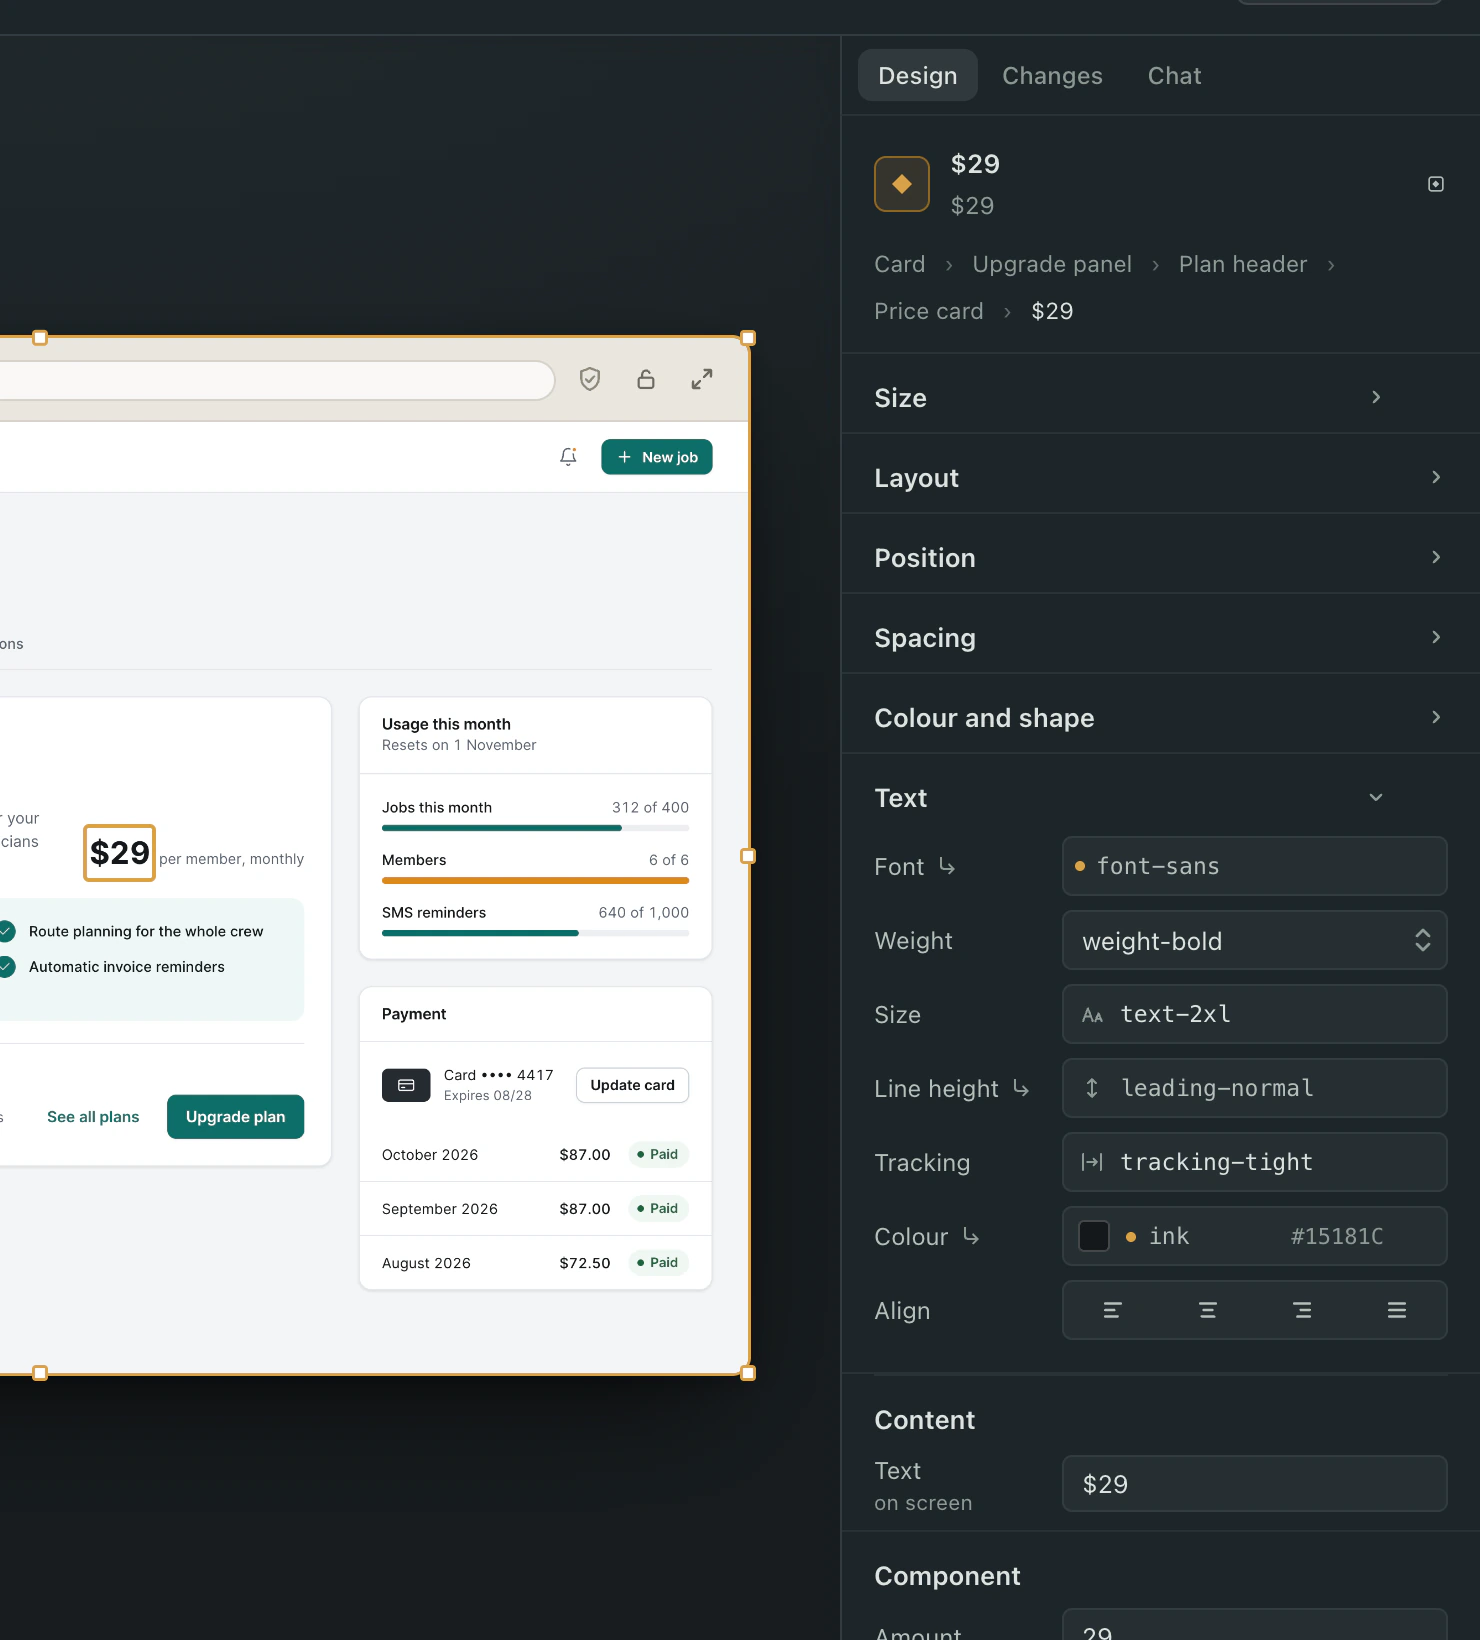This screenshot has height=1640, width=1480.
Task: Click the See all plans link
Action: pos(93,1117)
